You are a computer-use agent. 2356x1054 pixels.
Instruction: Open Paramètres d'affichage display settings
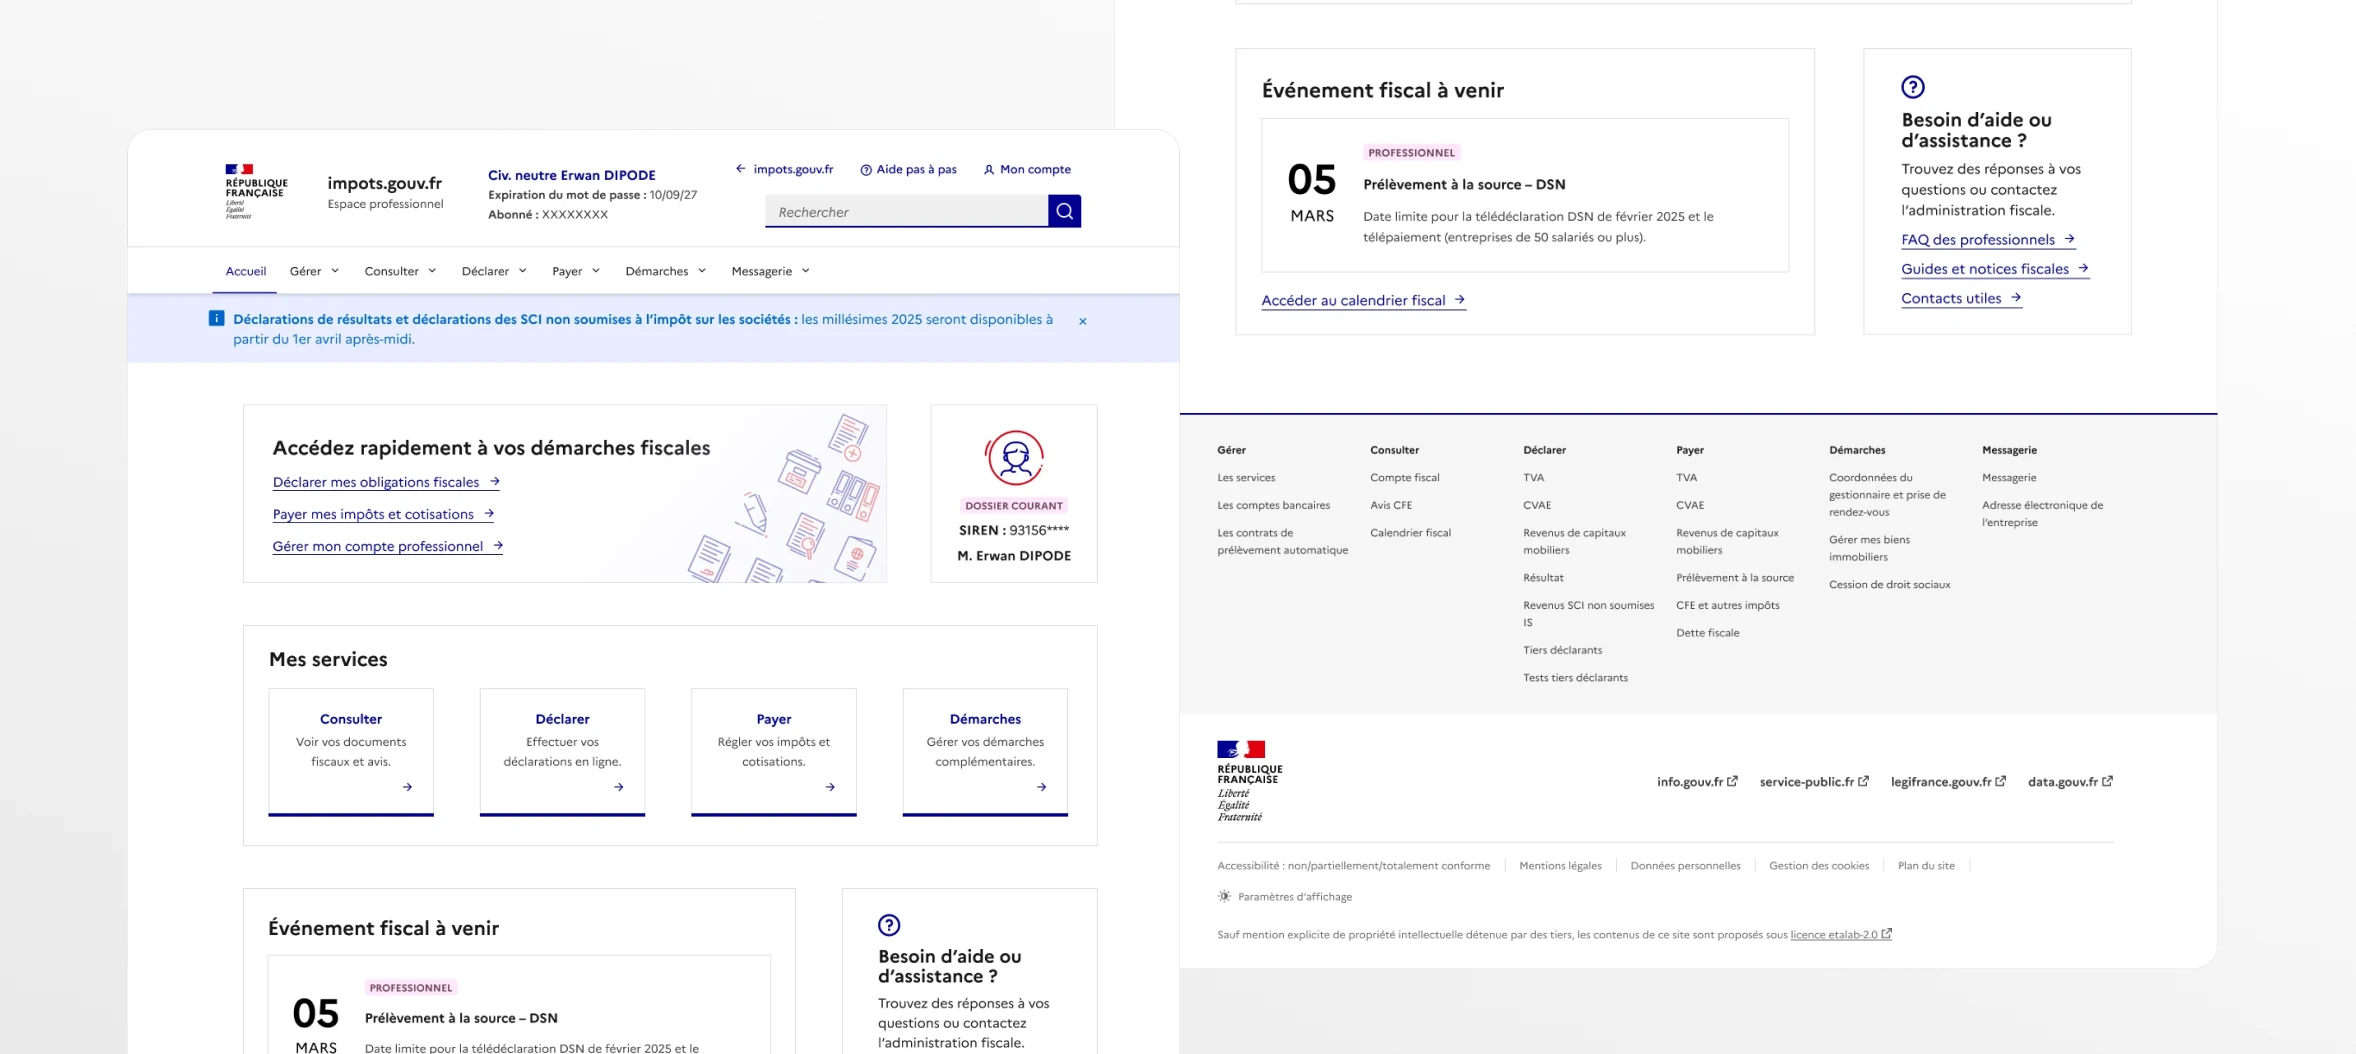point(1294,897)
